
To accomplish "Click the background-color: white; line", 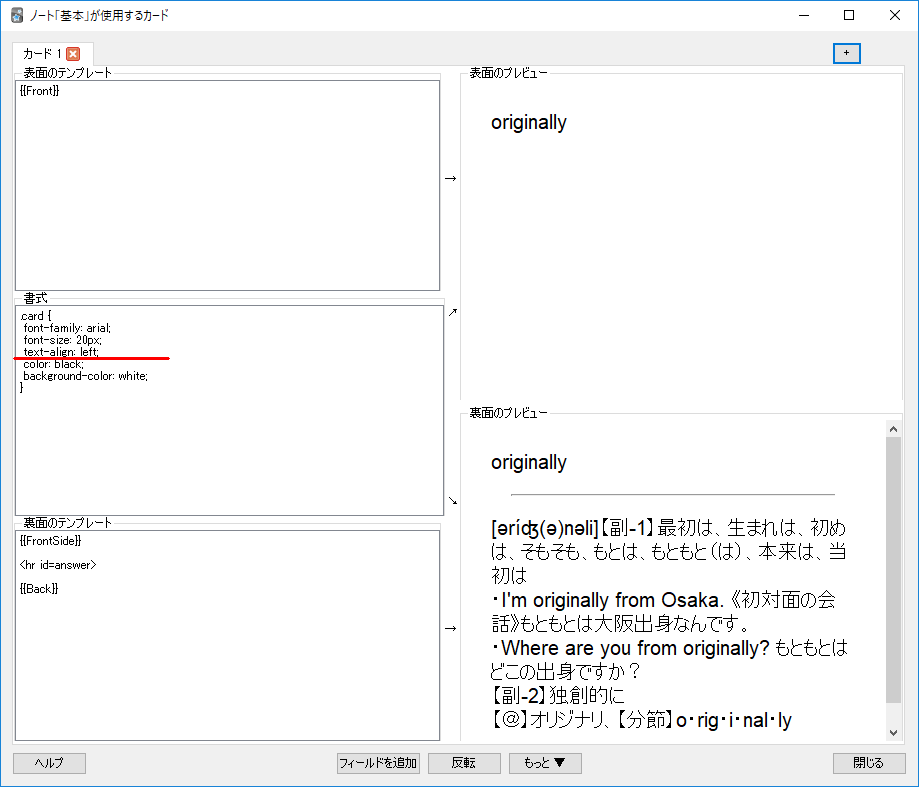I will tap(85, 376).
